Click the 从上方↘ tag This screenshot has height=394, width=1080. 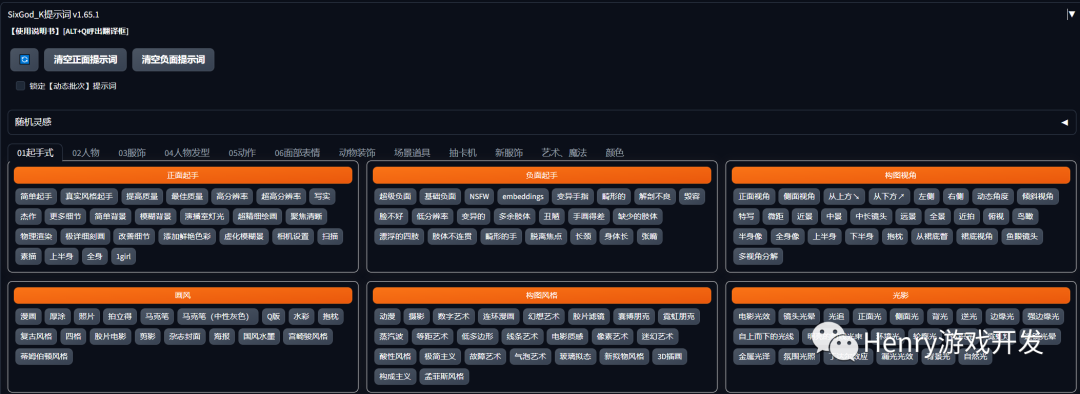(844, 196)
